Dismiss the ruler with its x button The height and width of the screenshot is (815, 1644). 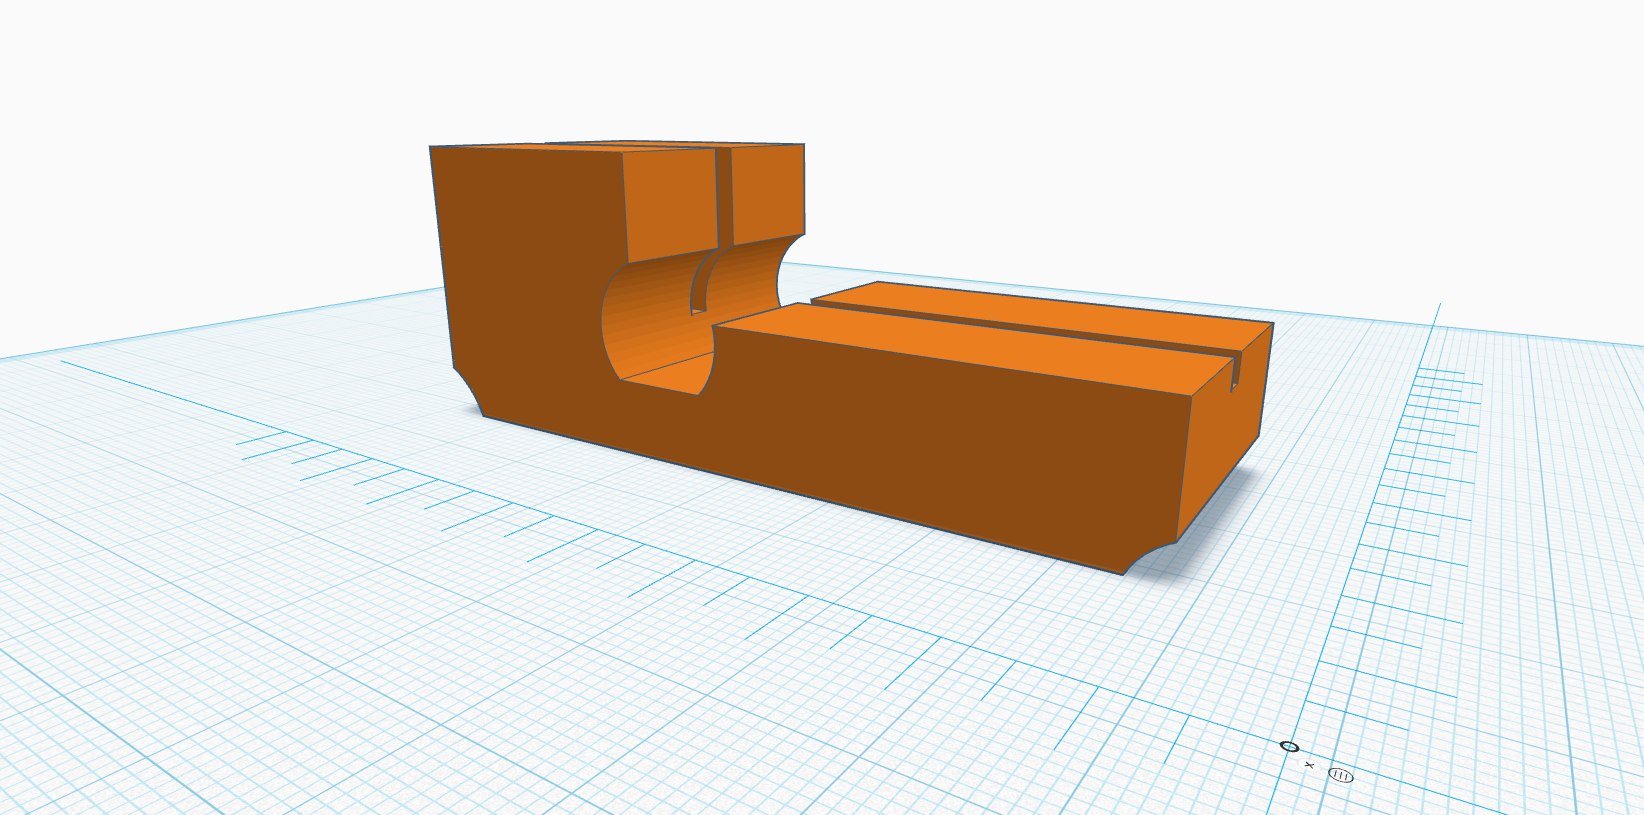coord(1310,765)
